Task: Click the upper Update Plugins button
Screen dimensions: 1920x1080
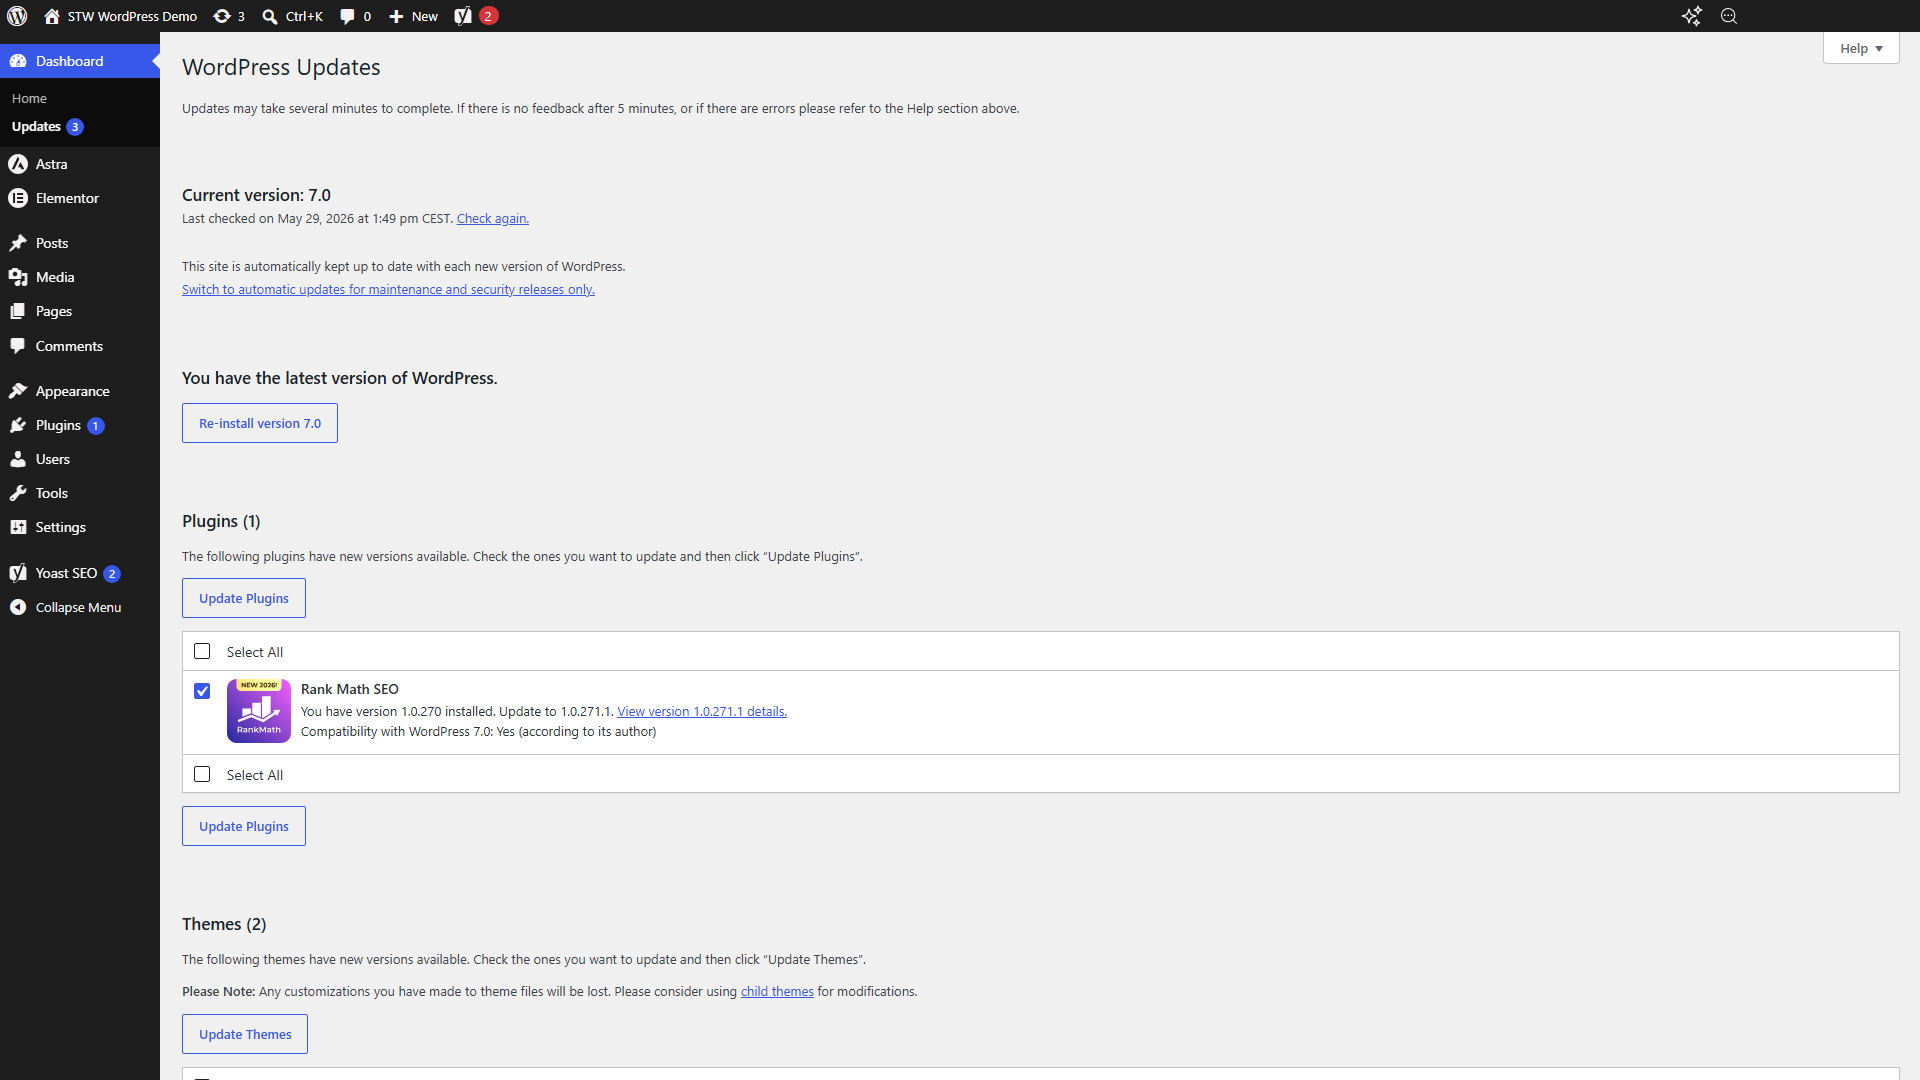Action: pos(244,598)
